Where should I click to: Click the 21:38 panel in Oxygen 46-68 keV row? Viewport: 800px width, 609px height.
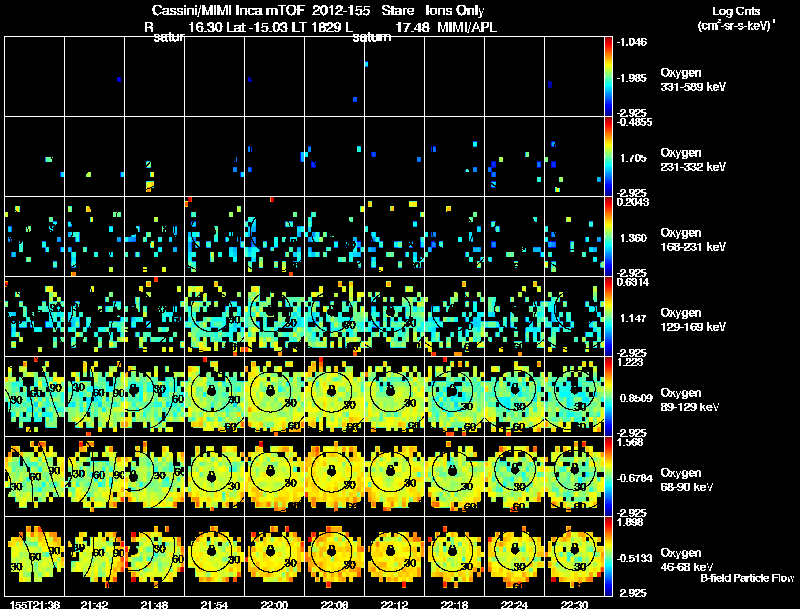pos(35,556)
